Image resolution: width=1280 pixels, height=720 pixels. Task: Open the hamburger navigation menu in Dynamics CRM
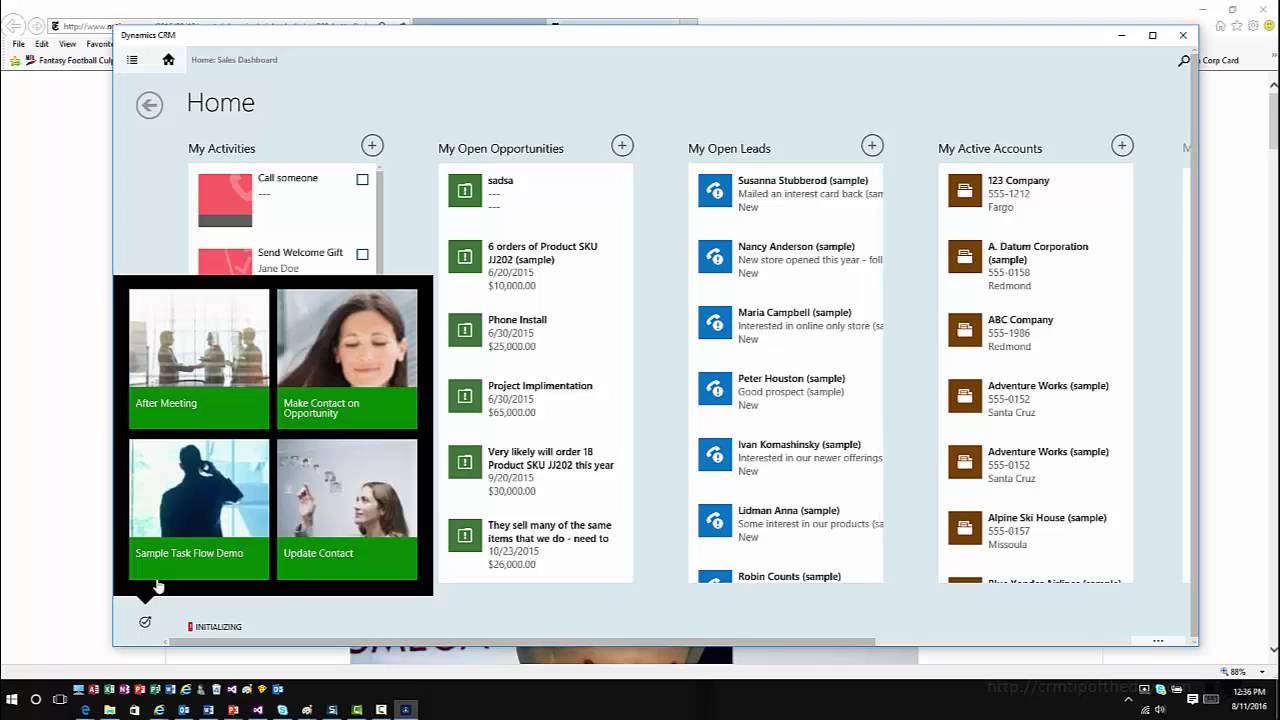coord(132,60)
